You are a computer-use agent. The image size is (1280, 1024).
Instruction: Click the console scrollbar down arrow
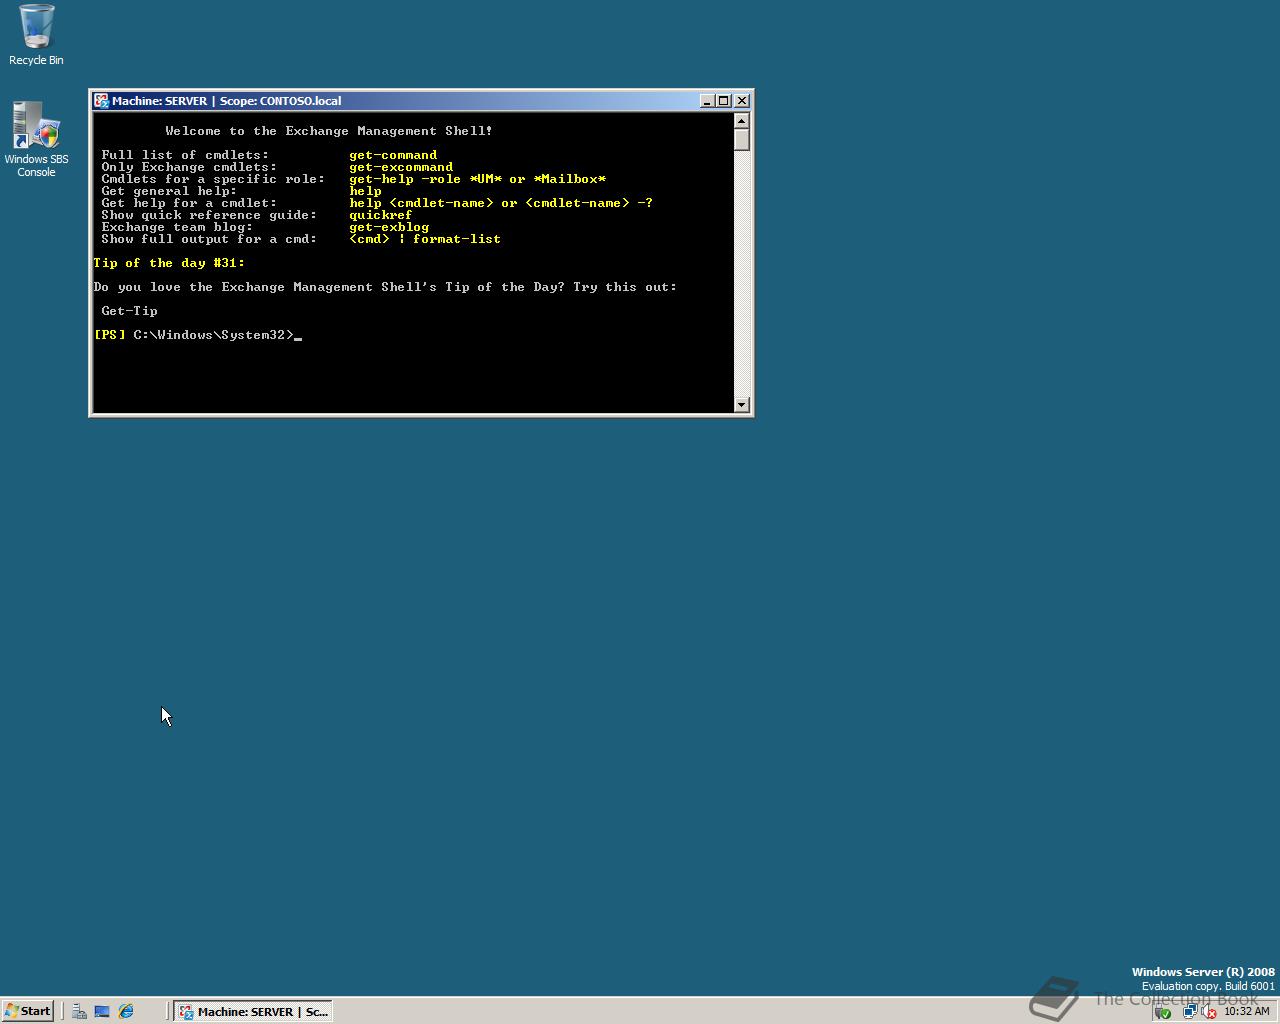(x=741, y=404)
